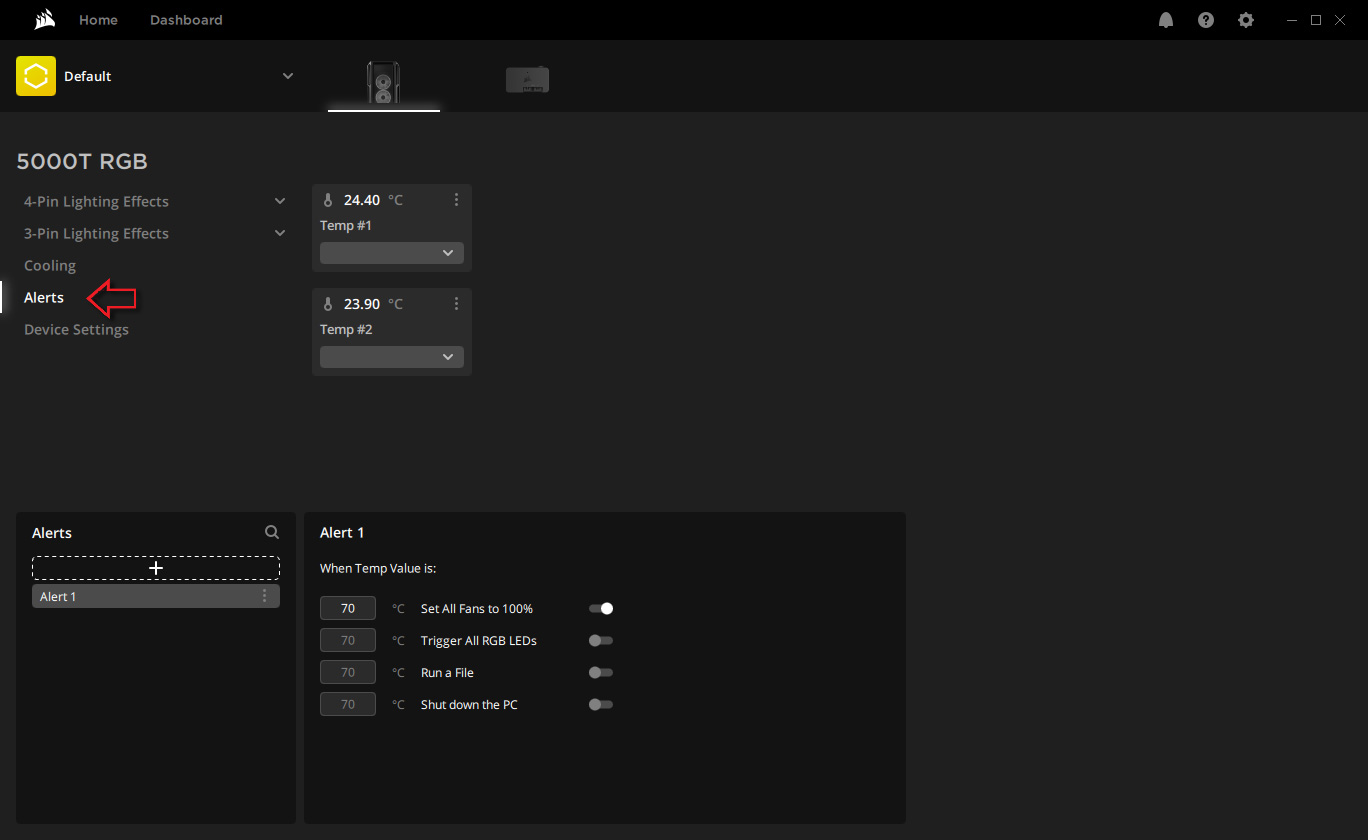The width and height of the screenshot is (1368, 840).
Task: Enable Trigger All RGB LEDs toggle
Action: (x=601, y=640)
